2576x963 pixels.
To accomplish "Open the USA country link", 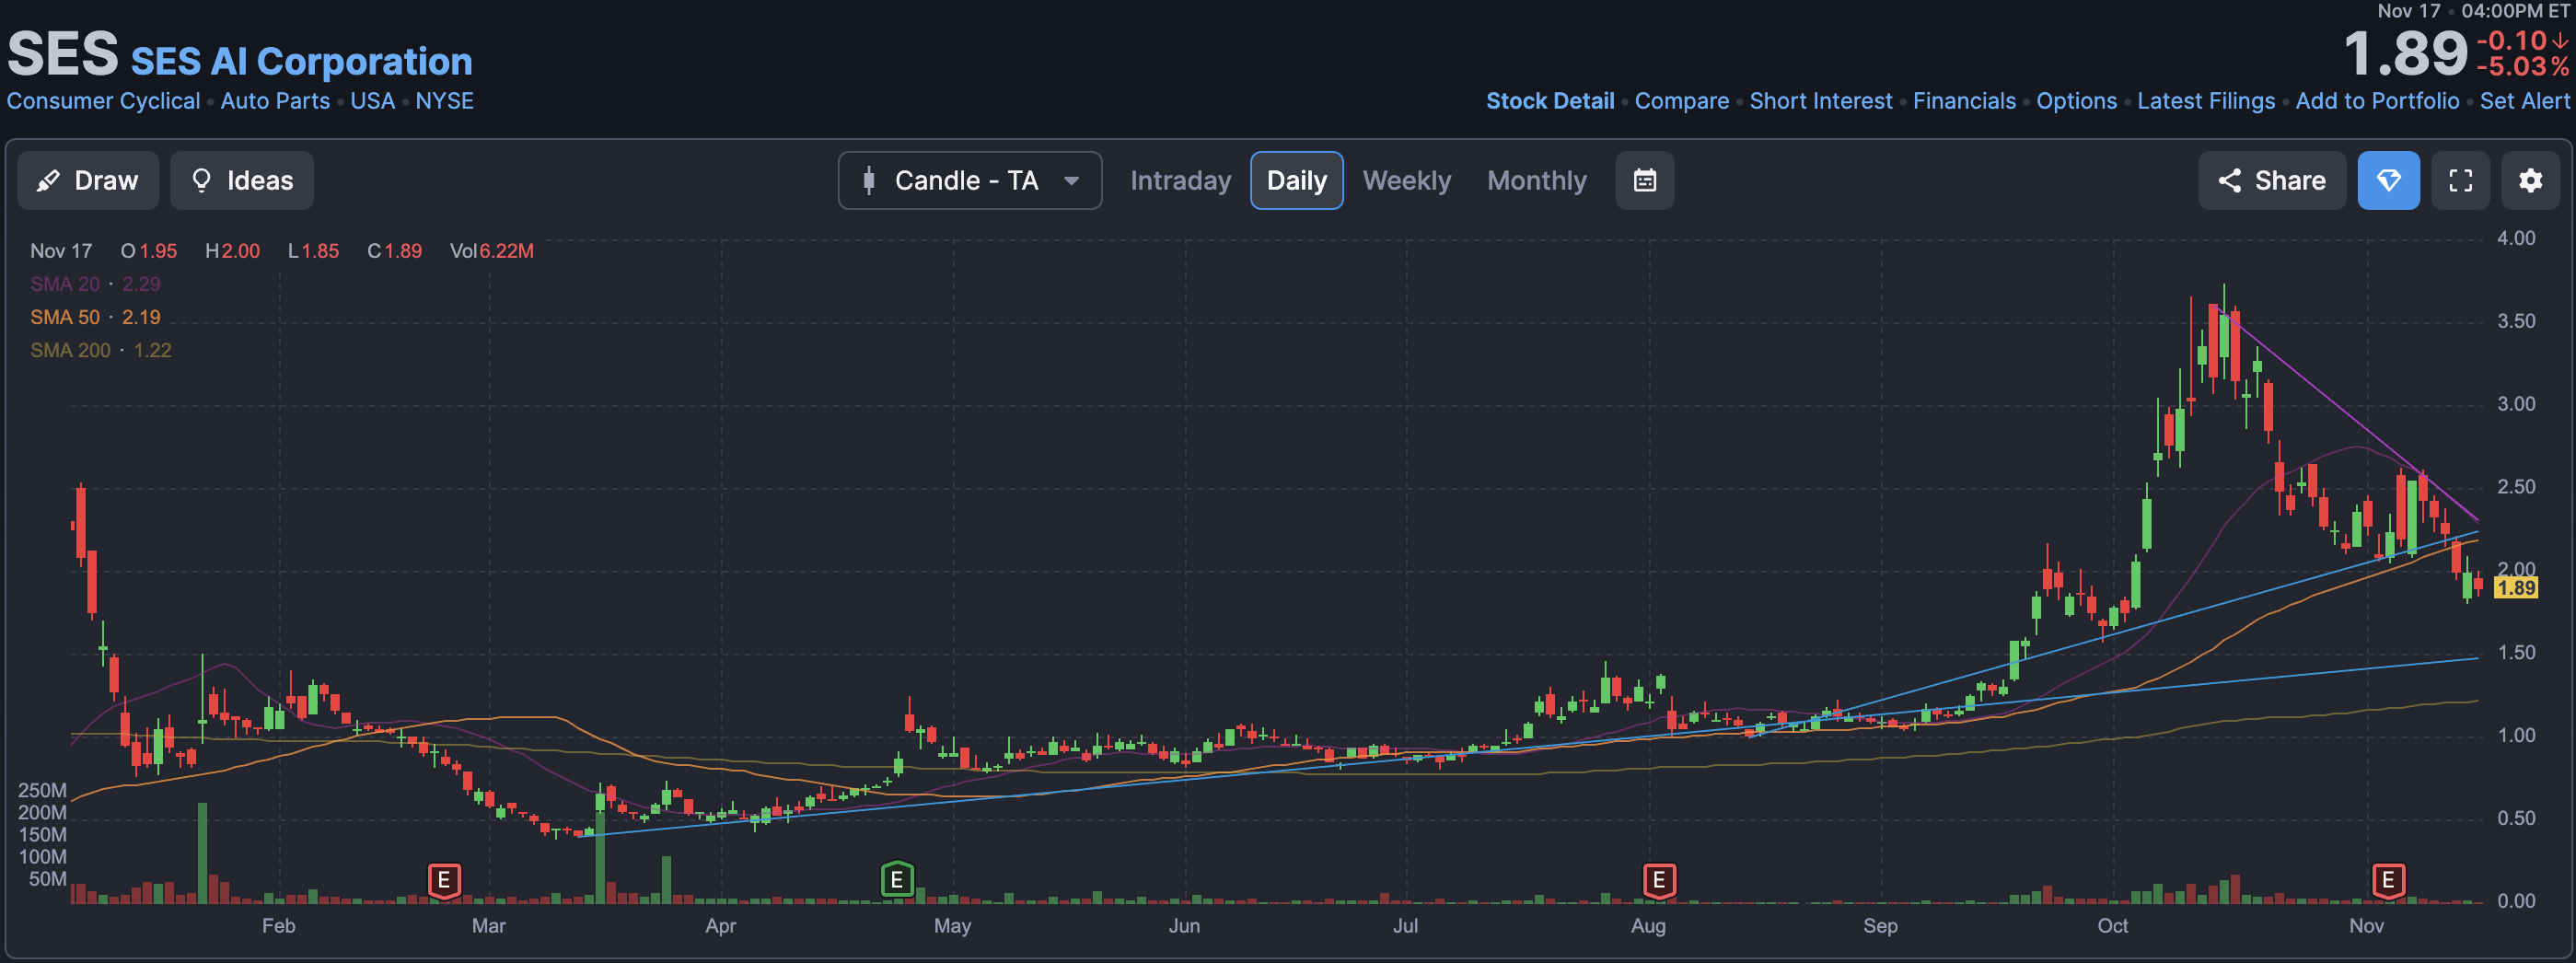I will 372,101.
